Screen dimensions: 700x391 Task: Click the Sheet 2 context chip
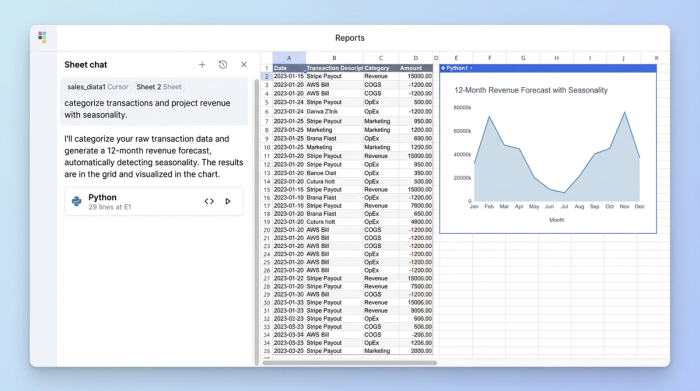(159, 87)
